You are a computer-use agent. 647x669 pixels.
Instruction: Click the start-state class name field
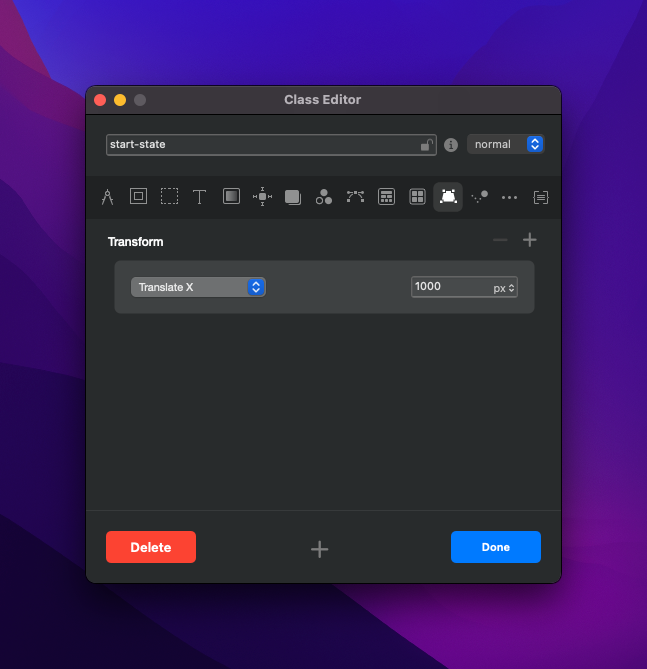tap(260, 144)
